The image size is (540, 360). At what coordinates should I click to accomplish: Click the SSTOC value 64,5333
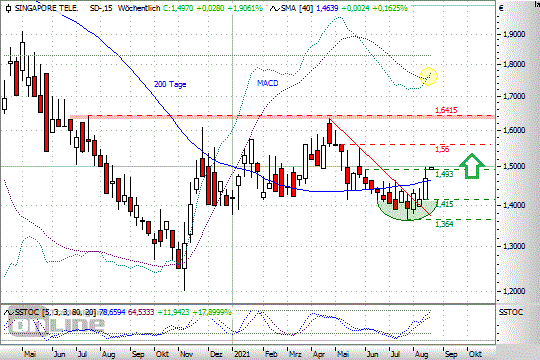click(141, 312)
